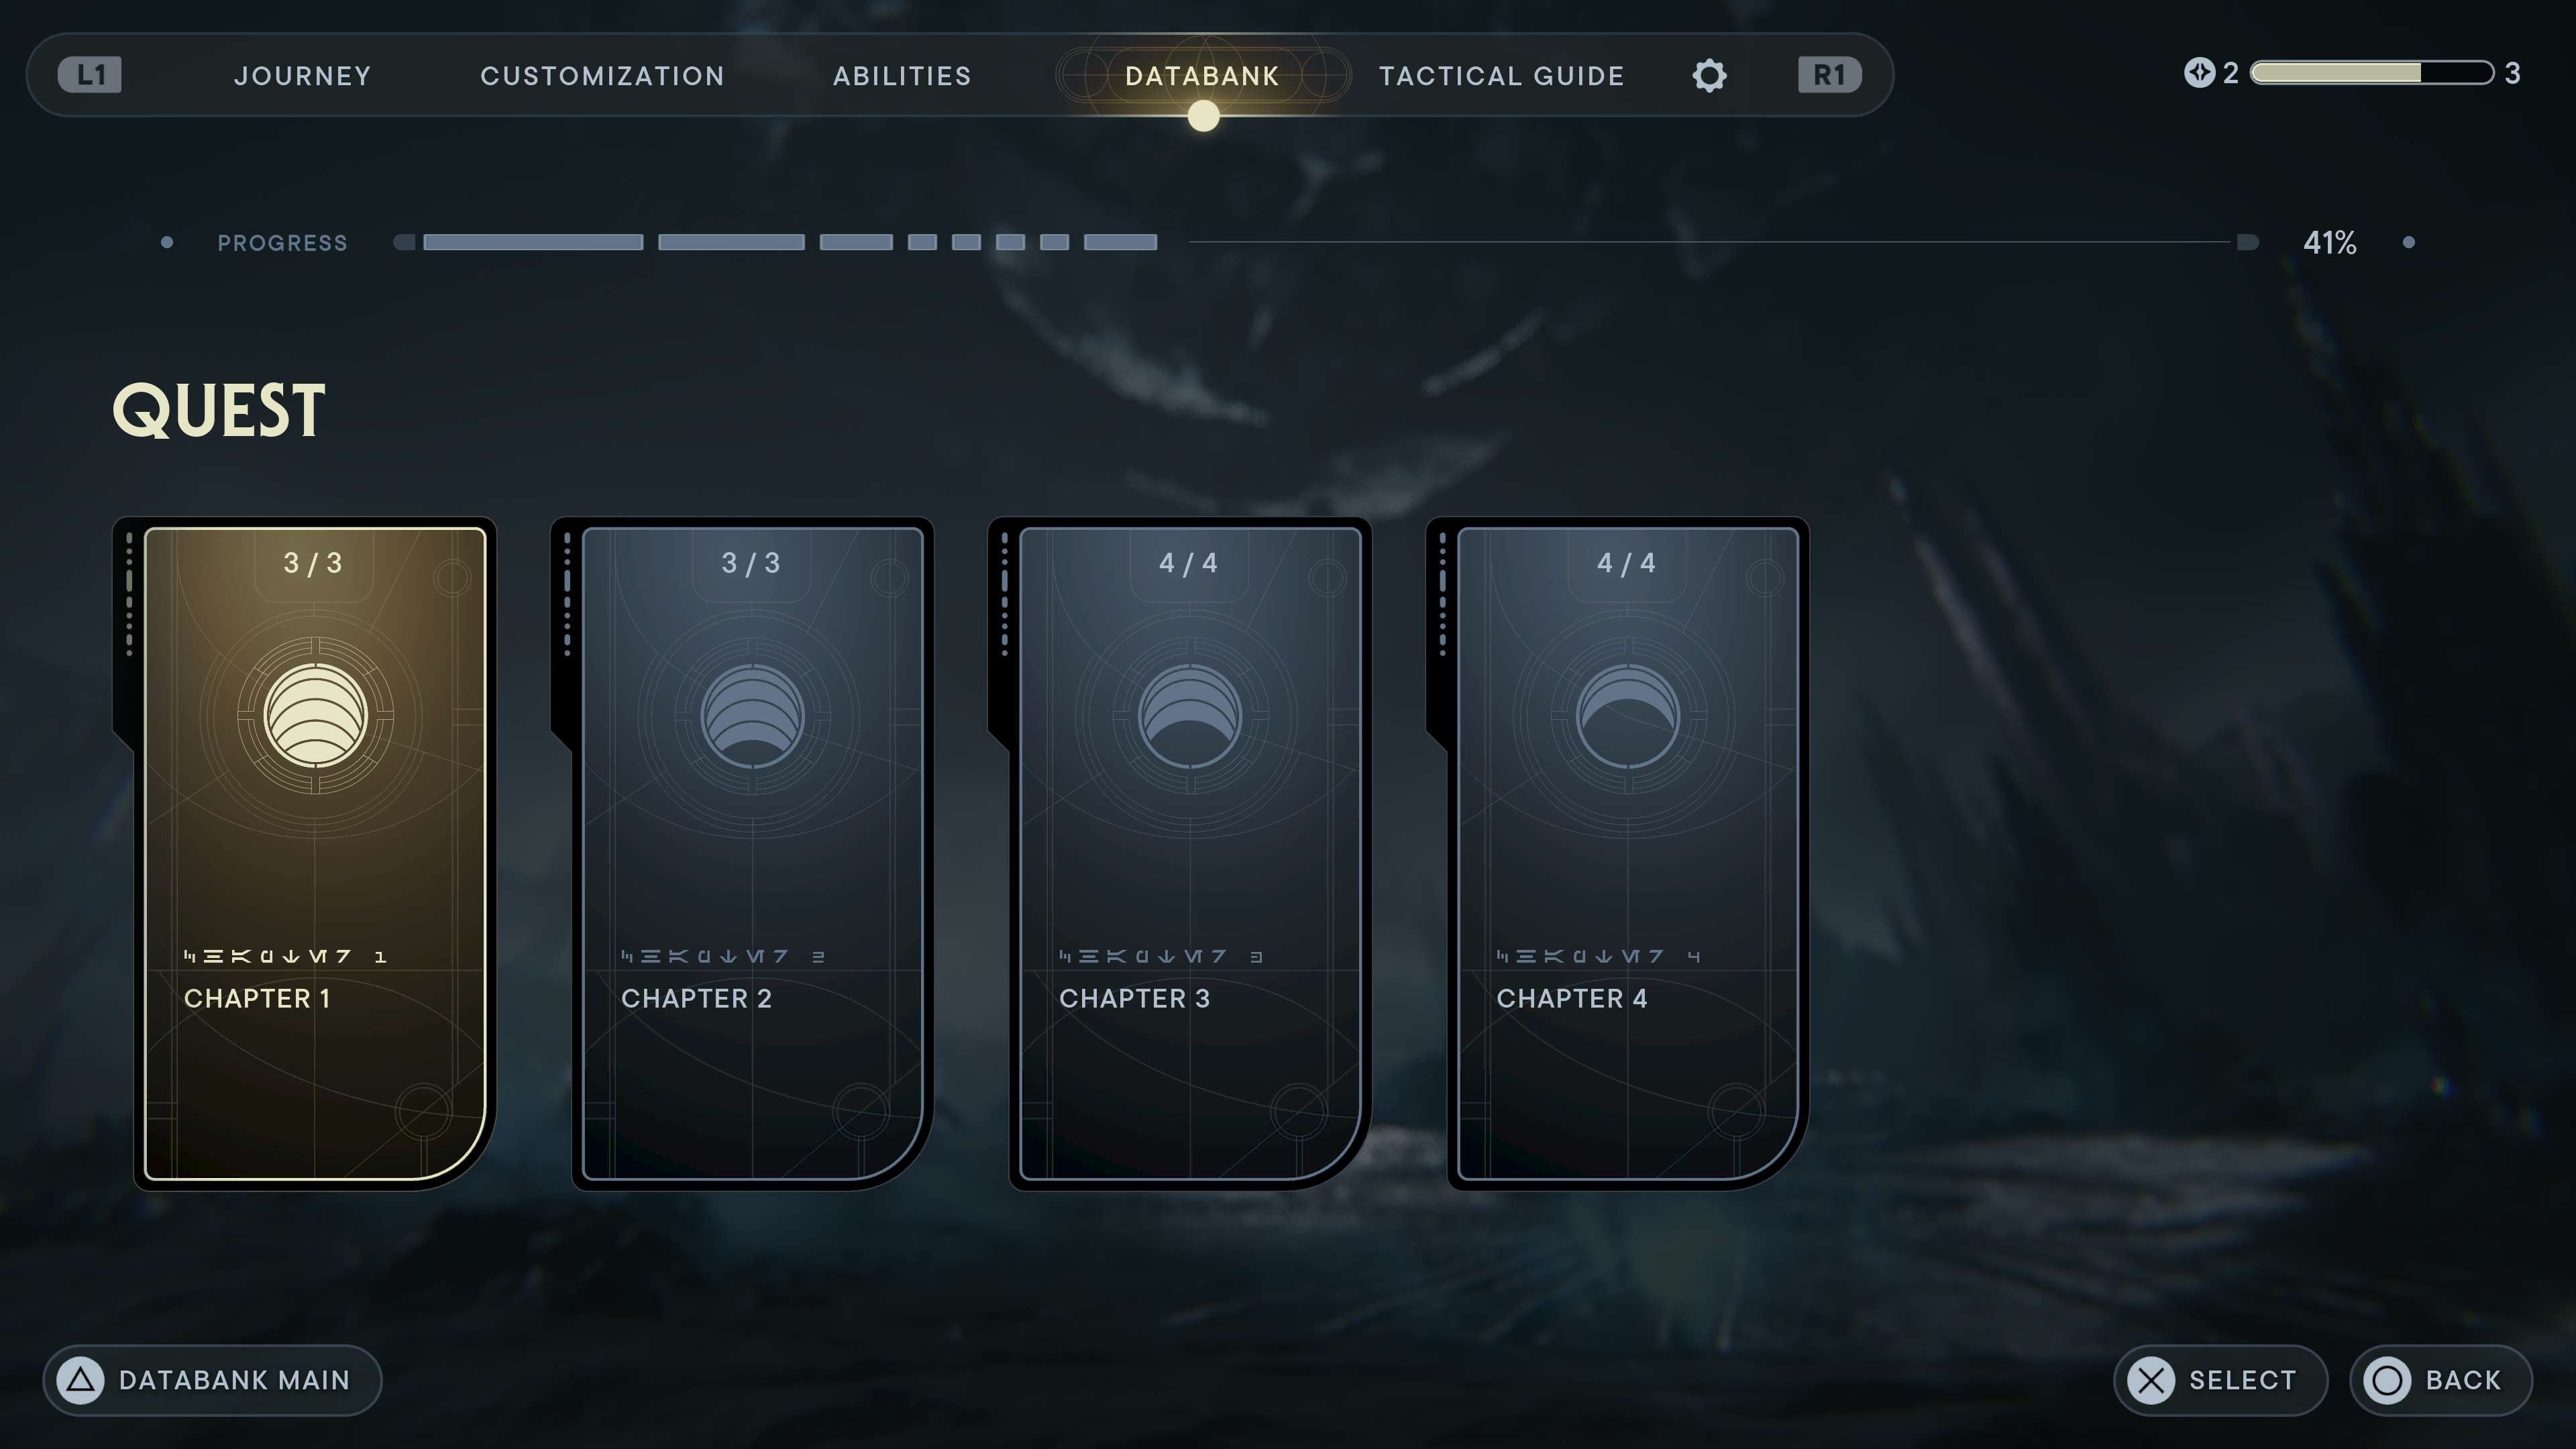Click the experience bar in the corner
The height and width of the screenshot is (1449, 2576).
click(2371, 73)
